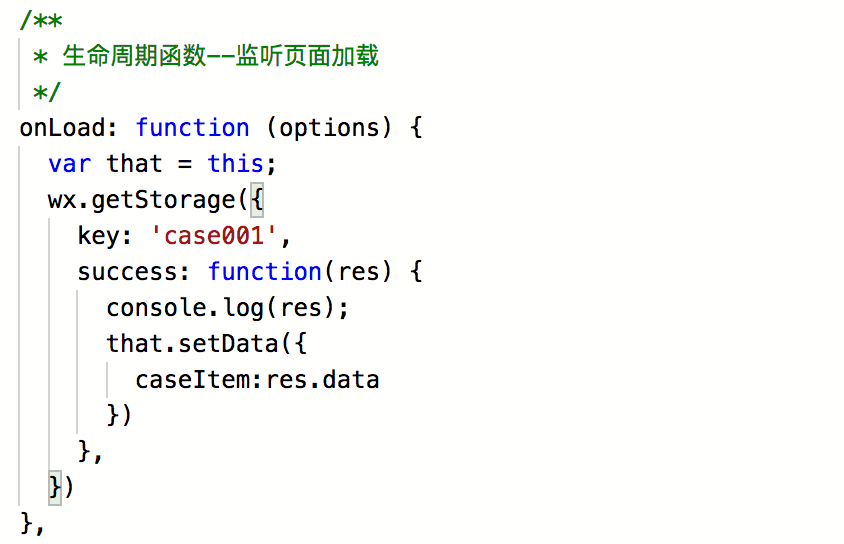Click the this keyword

235,164
